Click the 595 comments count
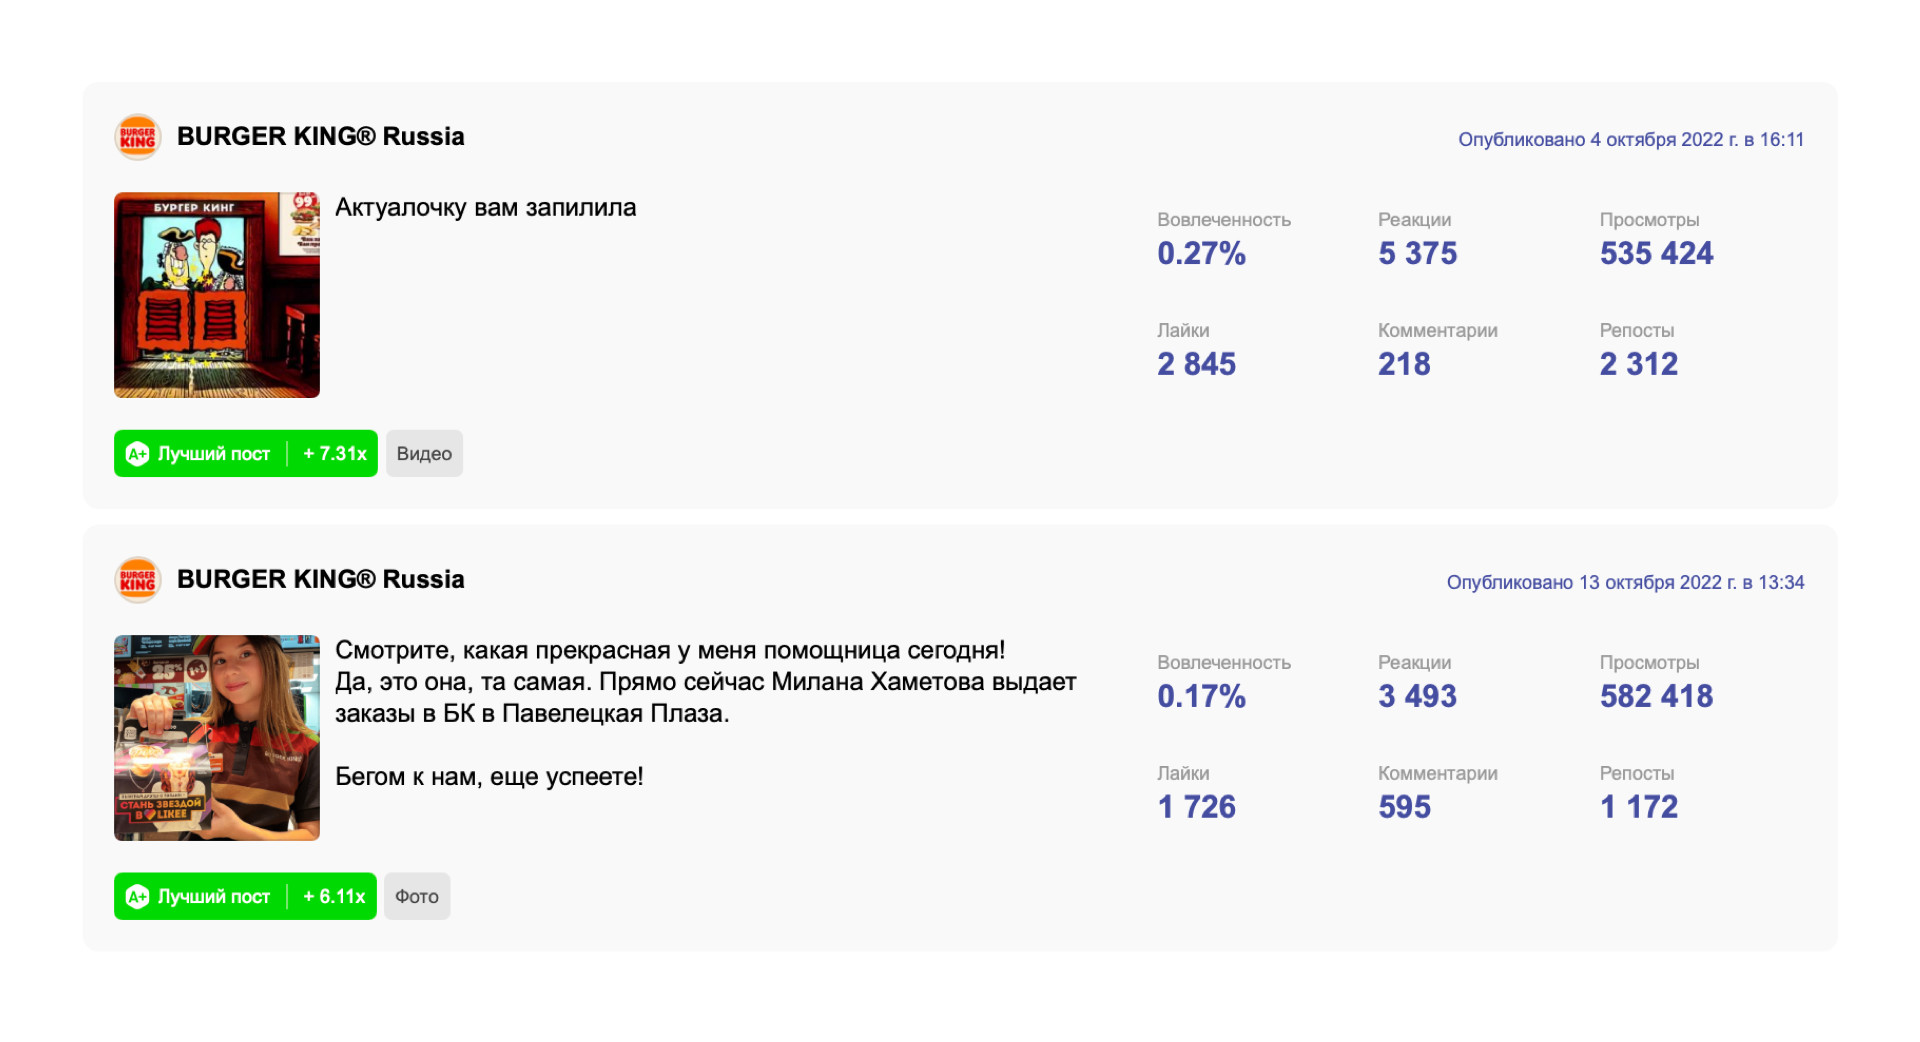This screenshot has height=1042, width=1920. point(1404,807)
